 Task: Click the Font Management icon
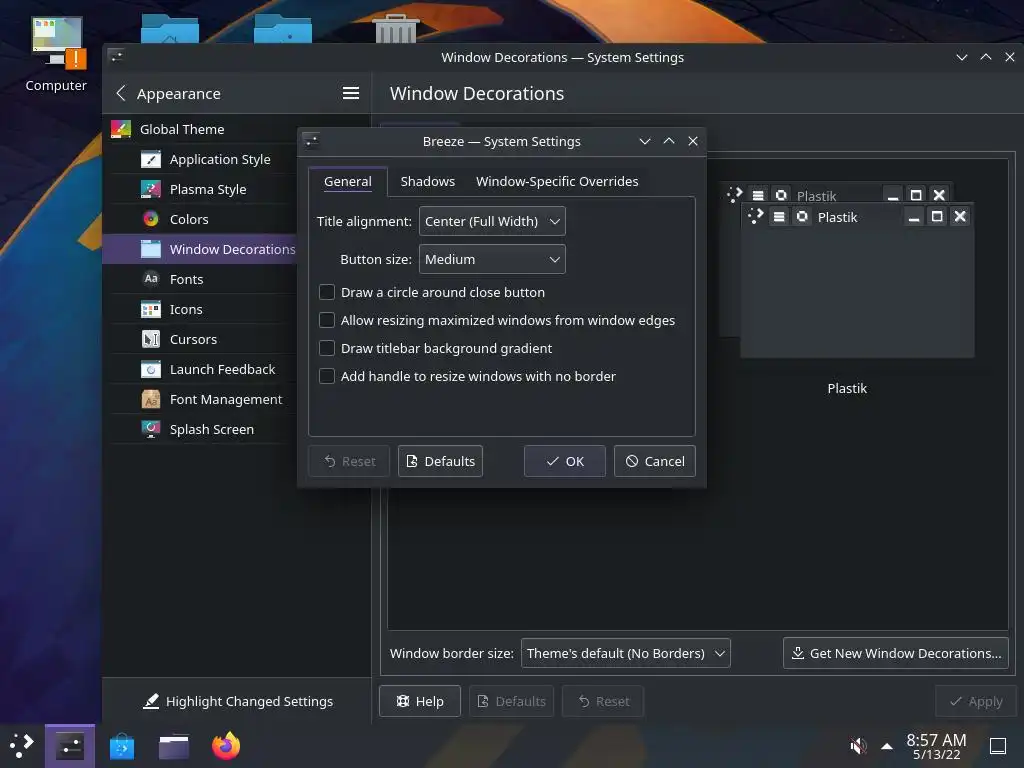(151, 399)
